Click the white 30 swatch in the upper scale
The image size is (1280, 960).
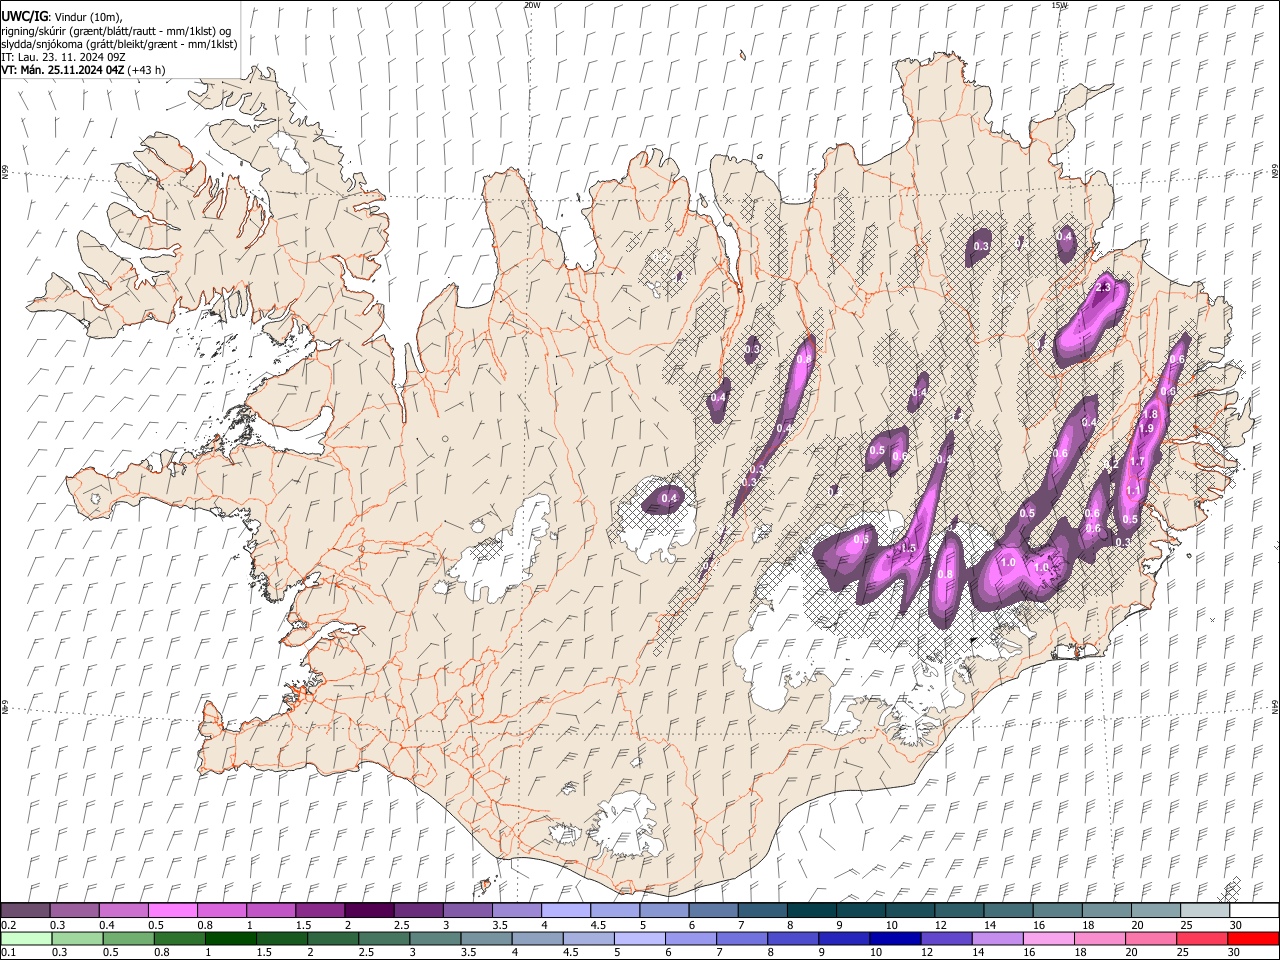[x=1254, y=911]
